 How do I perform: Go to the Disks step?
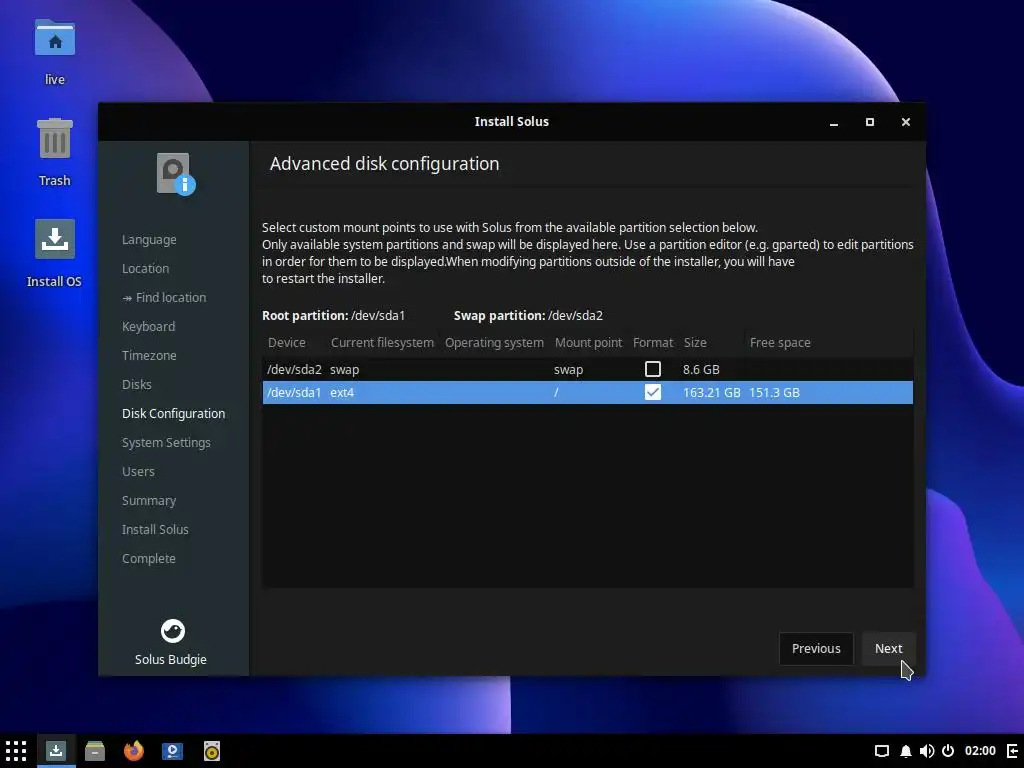(136, 384)
